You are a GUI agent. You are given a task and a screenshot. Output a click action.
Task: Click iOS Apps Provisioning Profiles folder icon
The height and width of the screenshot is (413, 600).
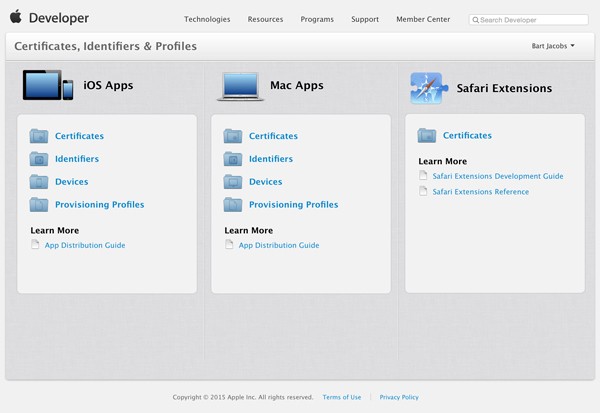39,205
